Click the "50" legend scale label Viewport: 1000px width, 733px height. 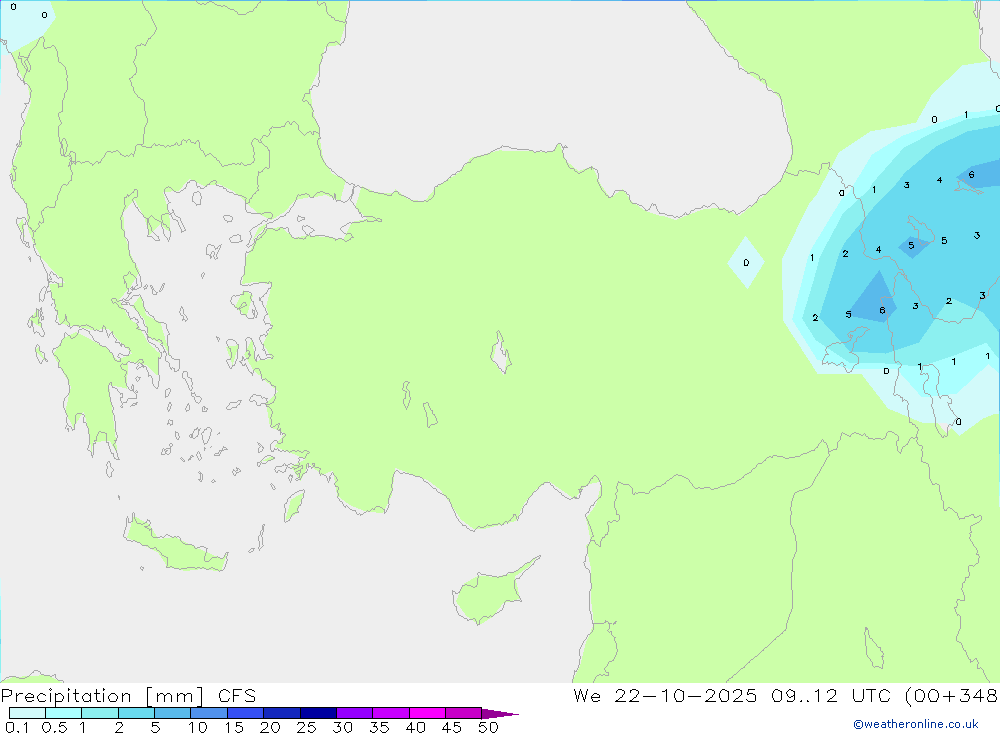[488, 727]
